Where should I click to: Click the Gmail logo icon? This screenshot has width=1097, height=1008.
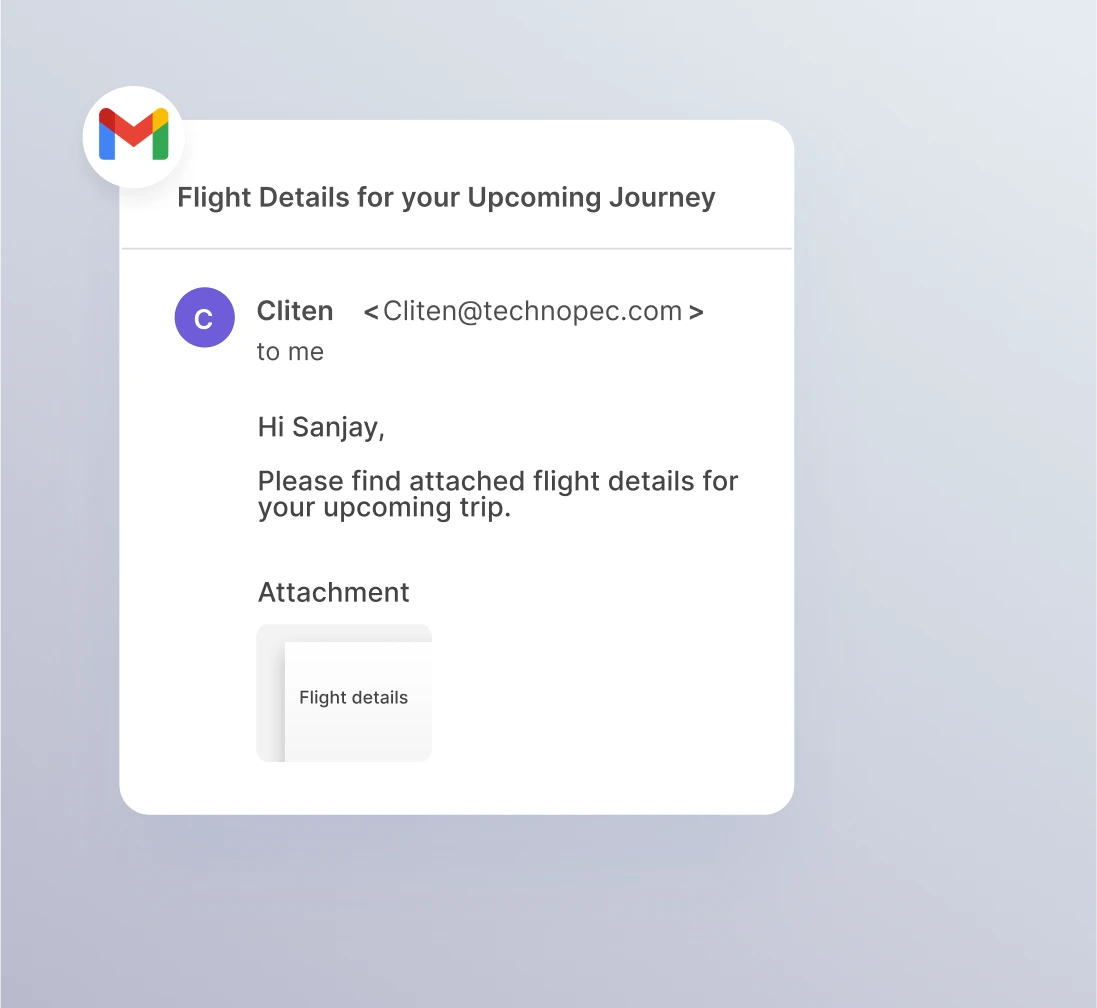tap(133, 136)
